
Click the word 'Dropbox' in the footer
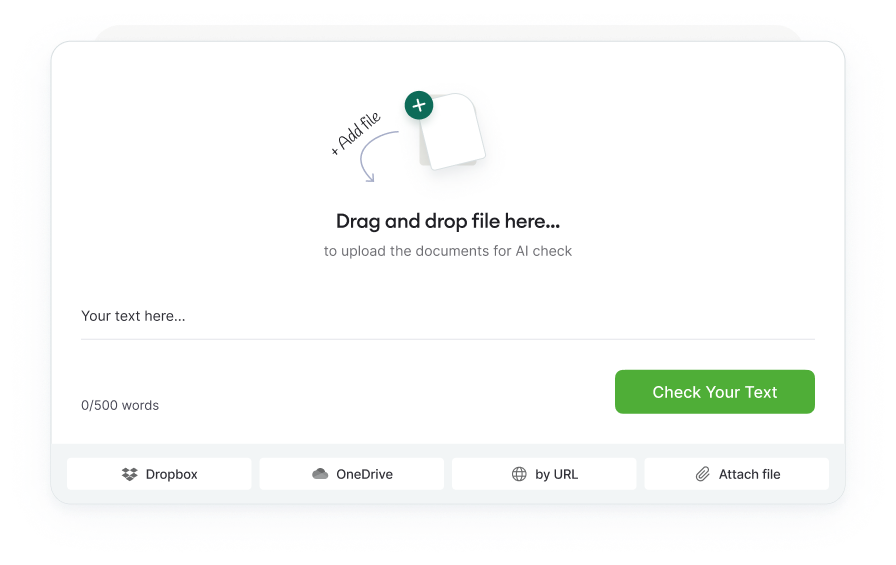point(171,474)
